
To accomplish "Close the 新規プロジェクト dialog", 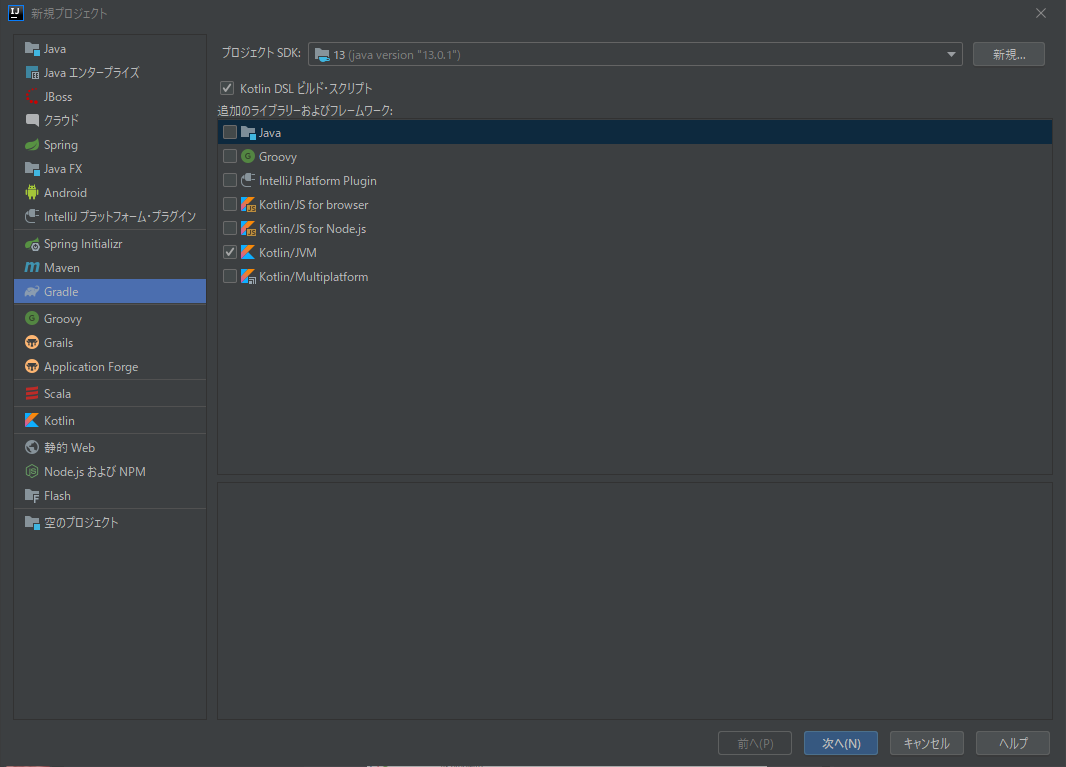I will [x=1041, y=14].
